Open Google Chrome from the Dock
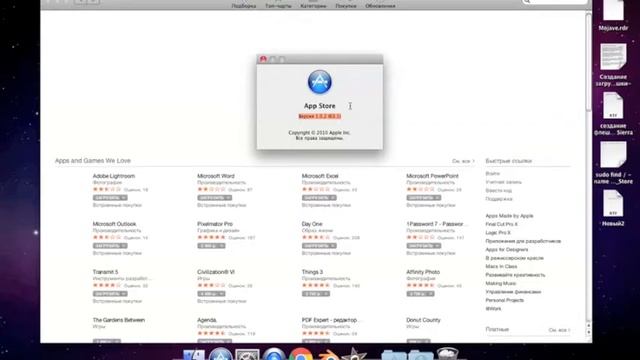 point(301,354)
